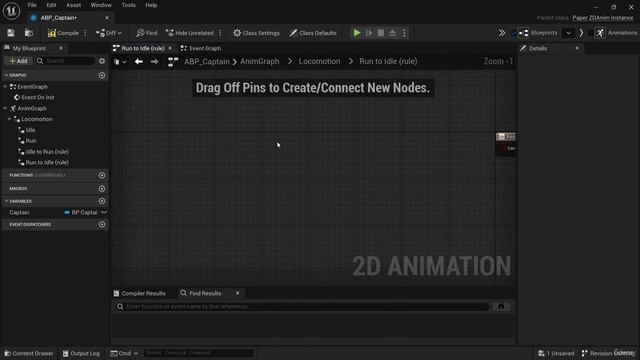Image resolution: width=640 pixels, height=360 pixels.
Task: Close the ABP_Captain asset tab
Action: [x=107, y=18]
